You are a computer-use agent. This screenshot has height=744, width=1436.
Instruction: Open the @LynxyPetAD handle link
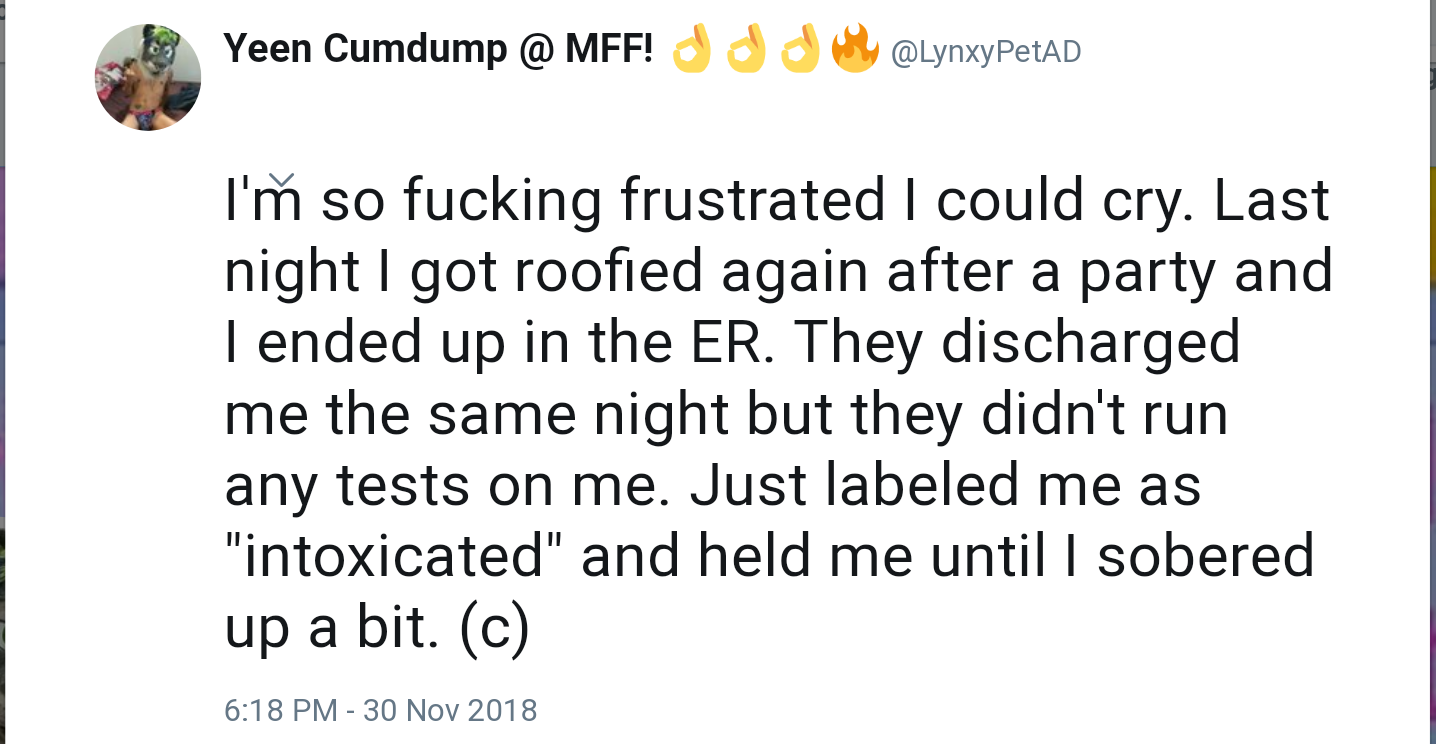(x=985, y=52)
